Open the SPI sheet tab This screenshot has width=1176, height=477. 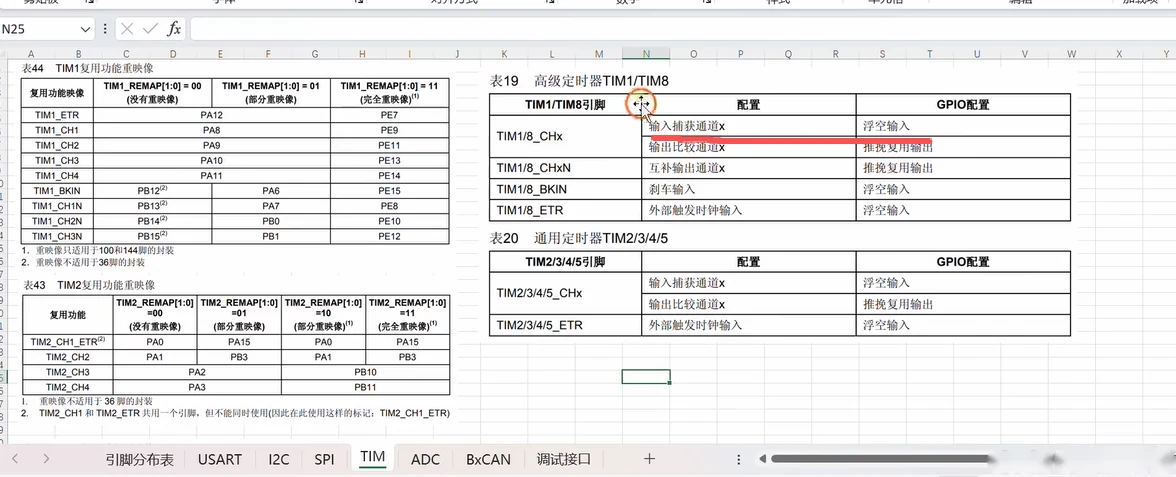tap(324, 459)
